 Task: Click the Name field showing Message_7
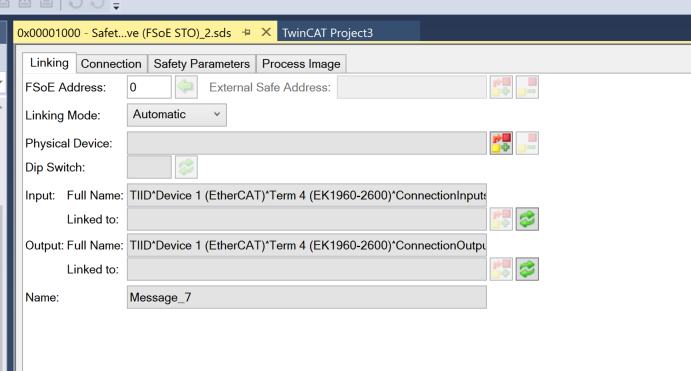307,297
